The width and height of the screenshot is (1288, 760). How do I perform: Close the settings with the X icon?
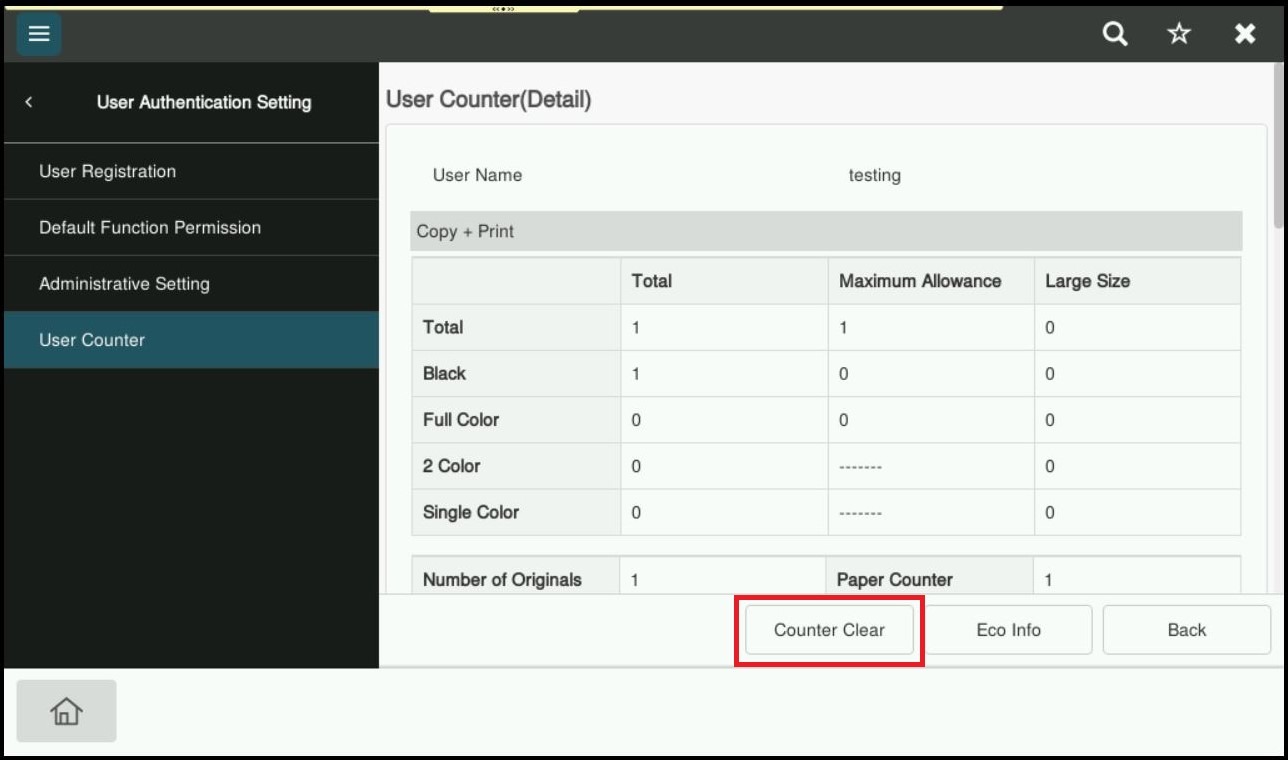tap(1245, 34)
